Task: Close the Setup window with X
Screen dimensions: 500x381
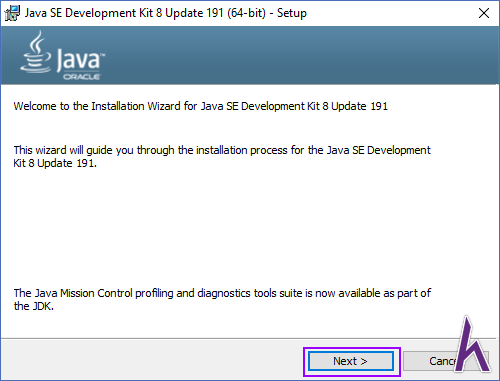Action: point(484,13)
